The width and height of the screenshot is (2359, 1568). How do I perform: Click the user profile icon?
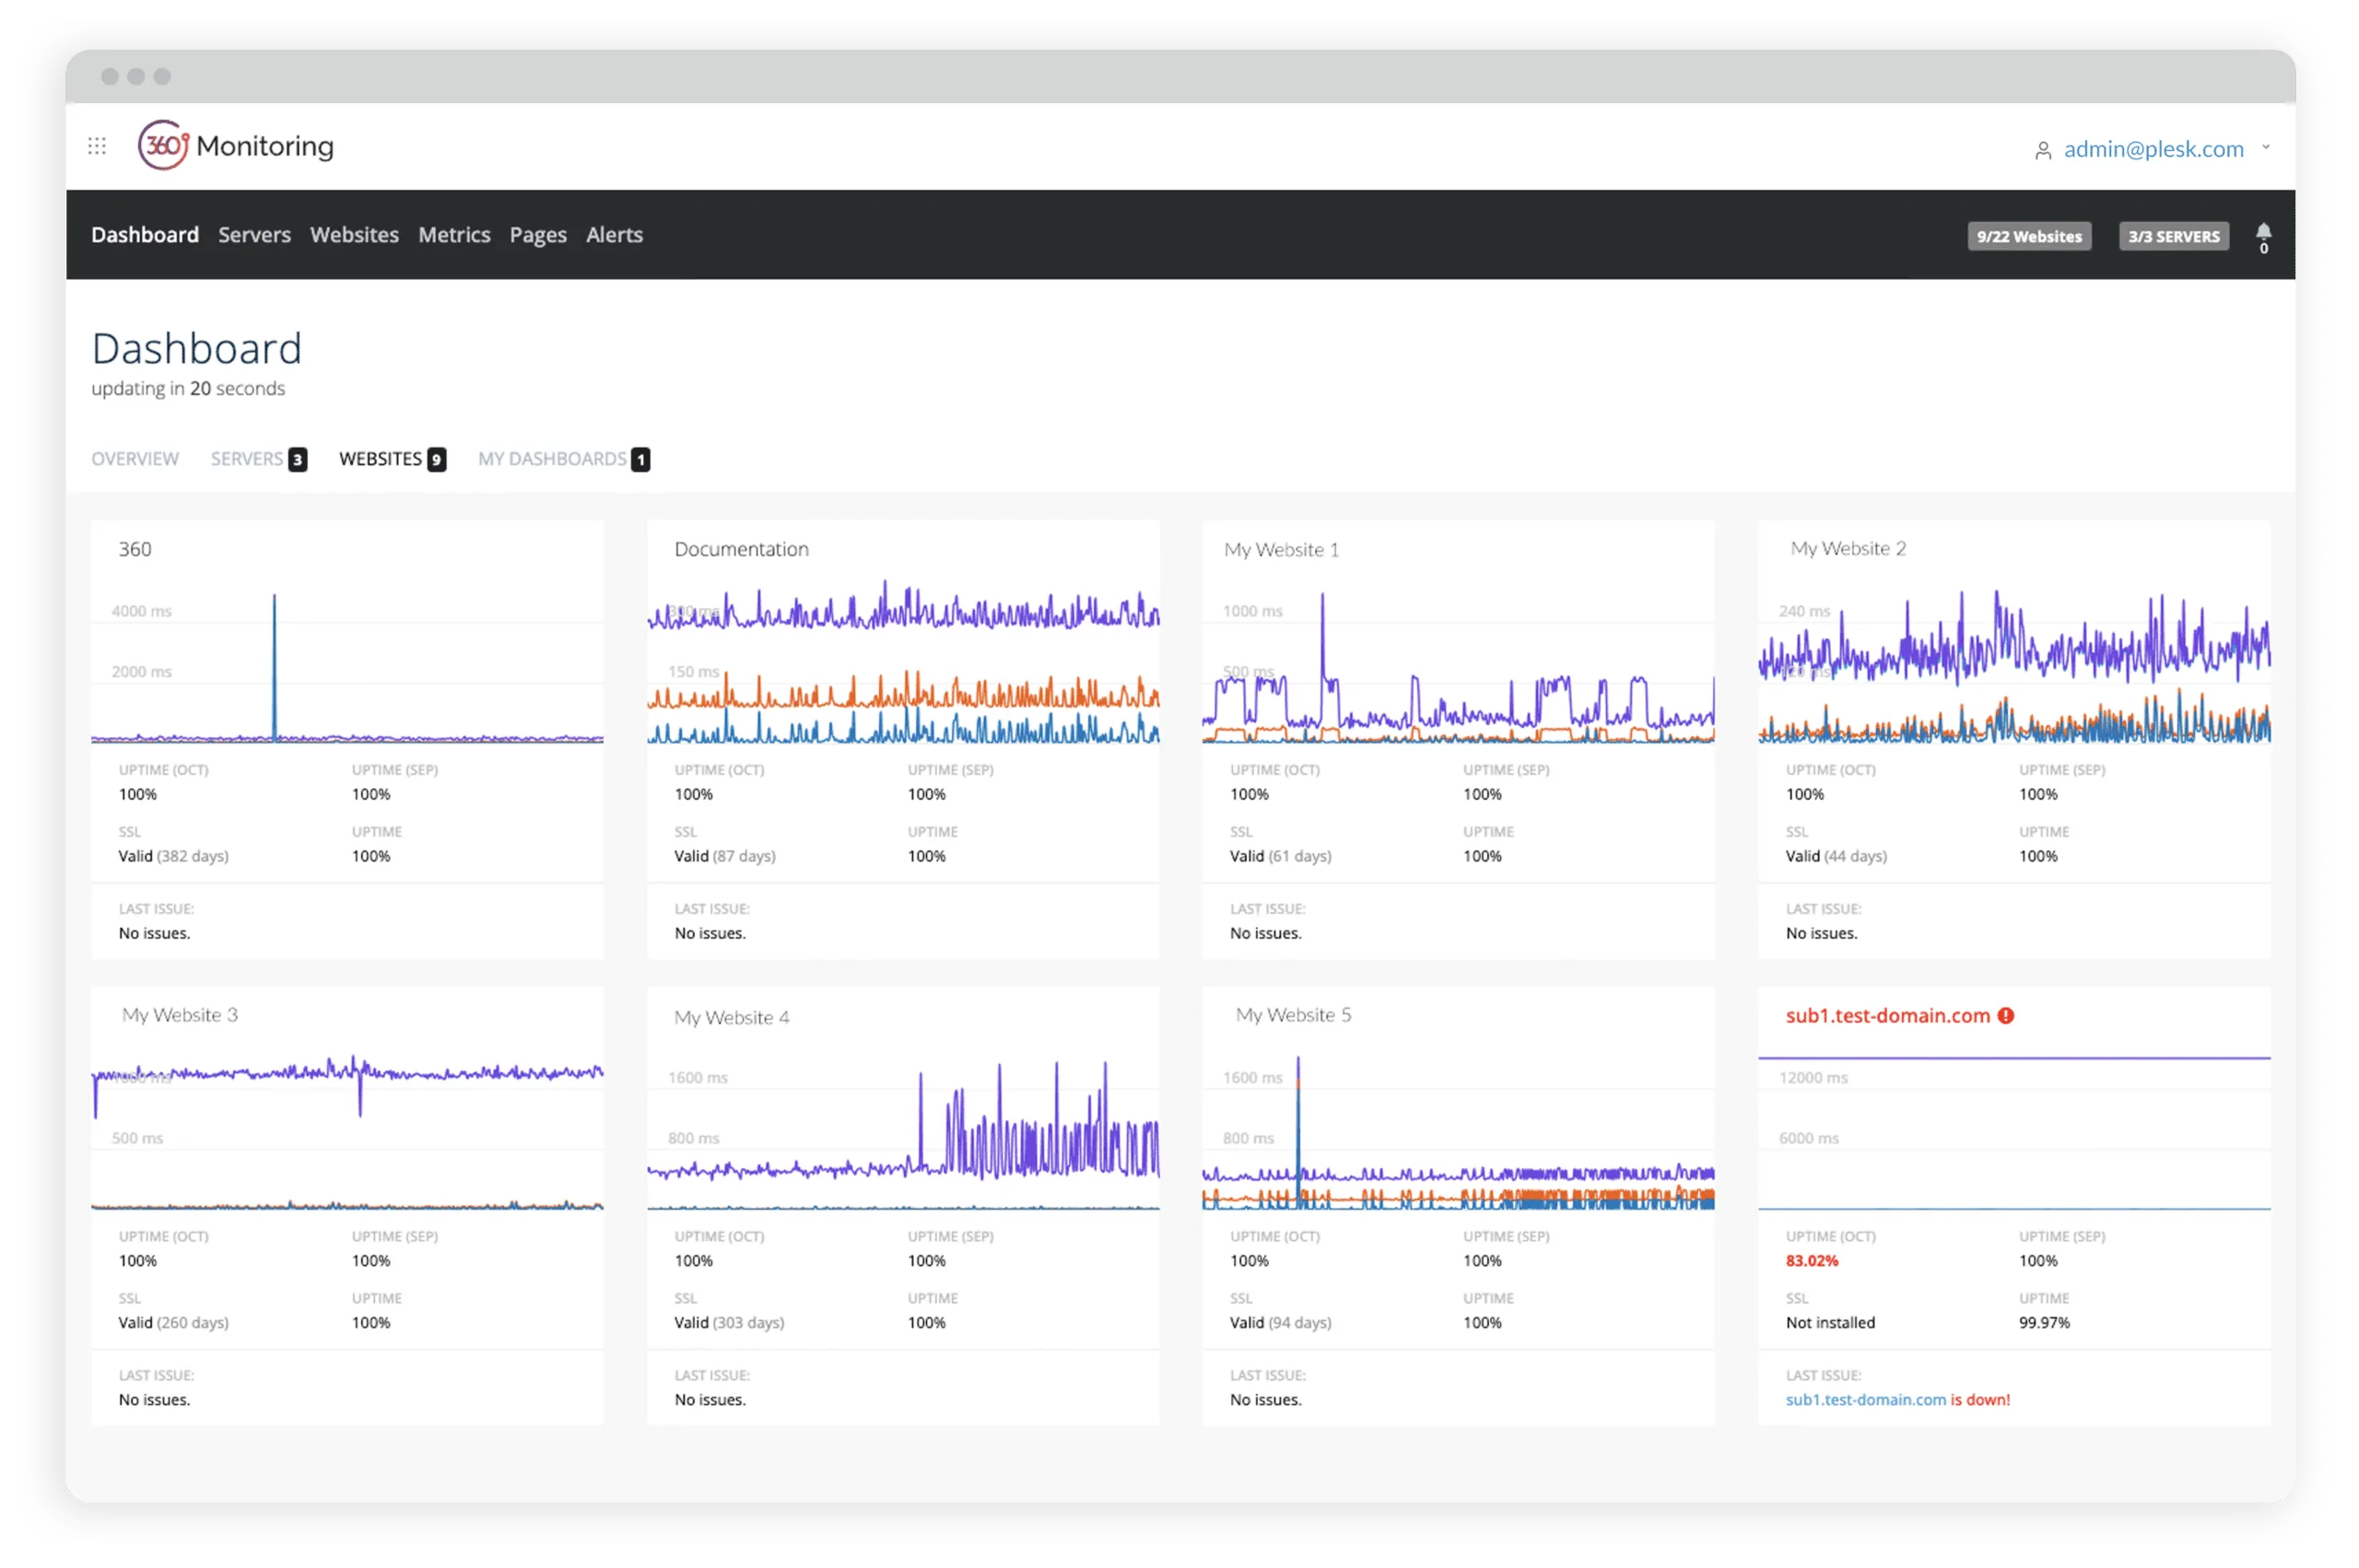(x=2043, y=150)
